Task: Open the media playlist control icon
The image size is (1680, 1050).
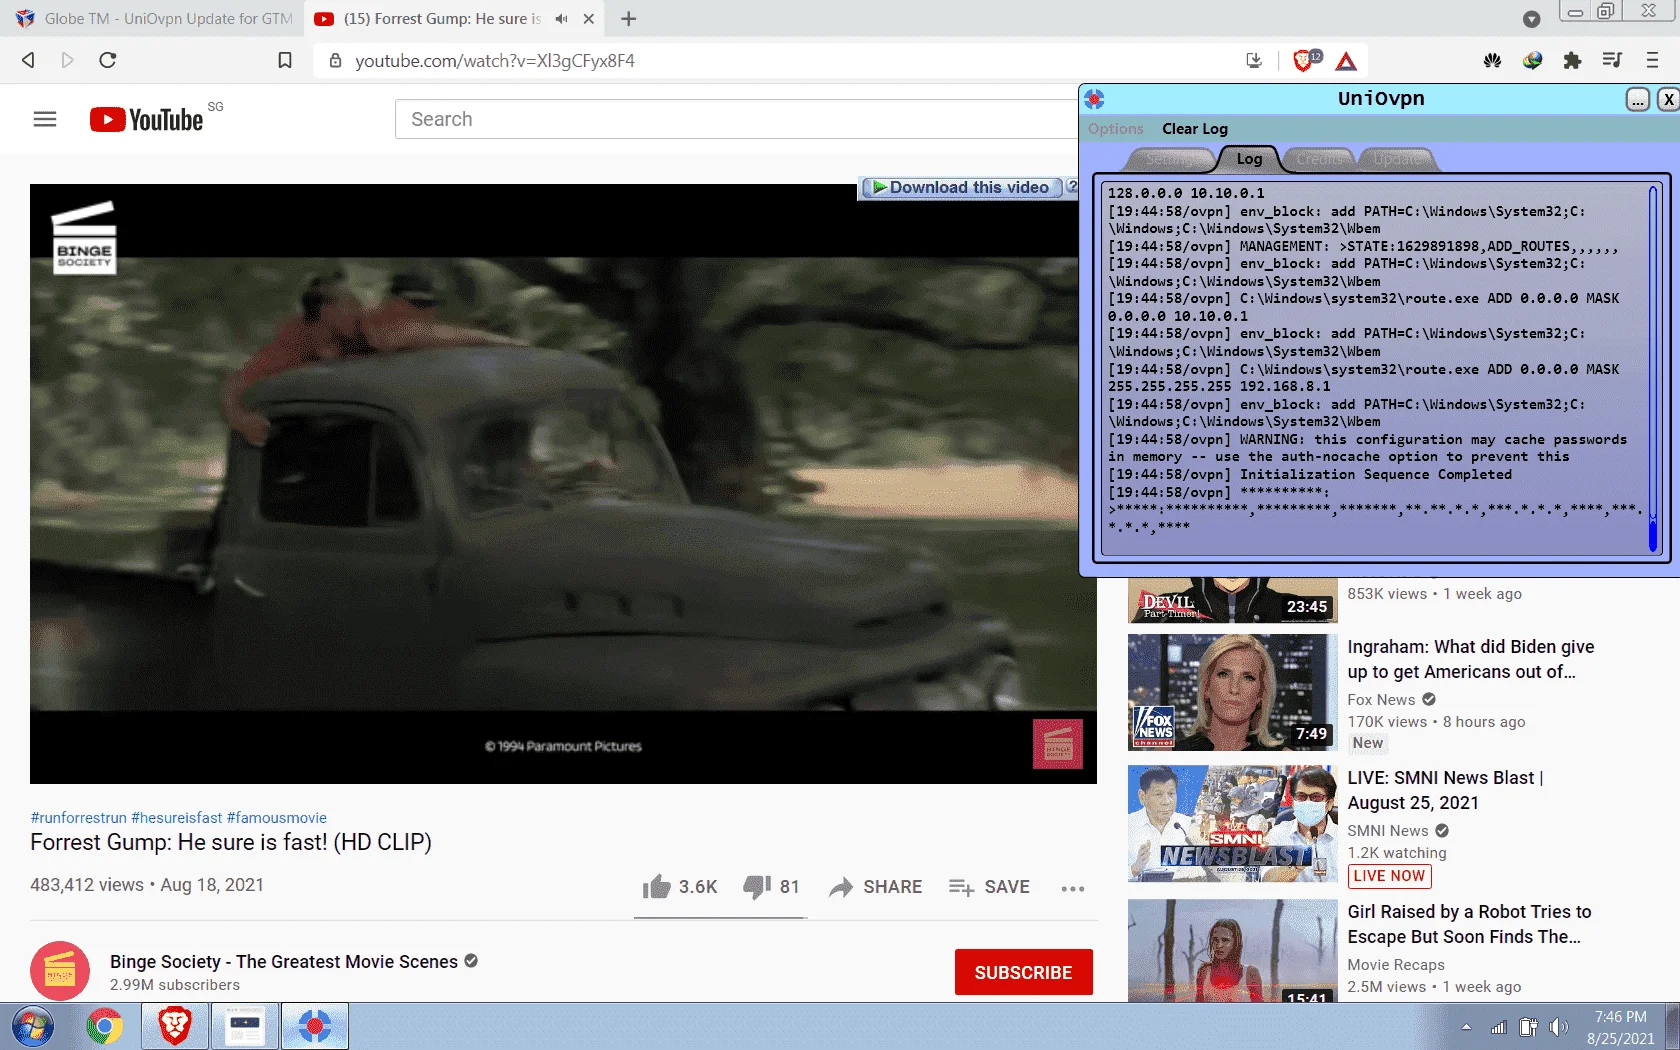Action: tap(1612, 60)
